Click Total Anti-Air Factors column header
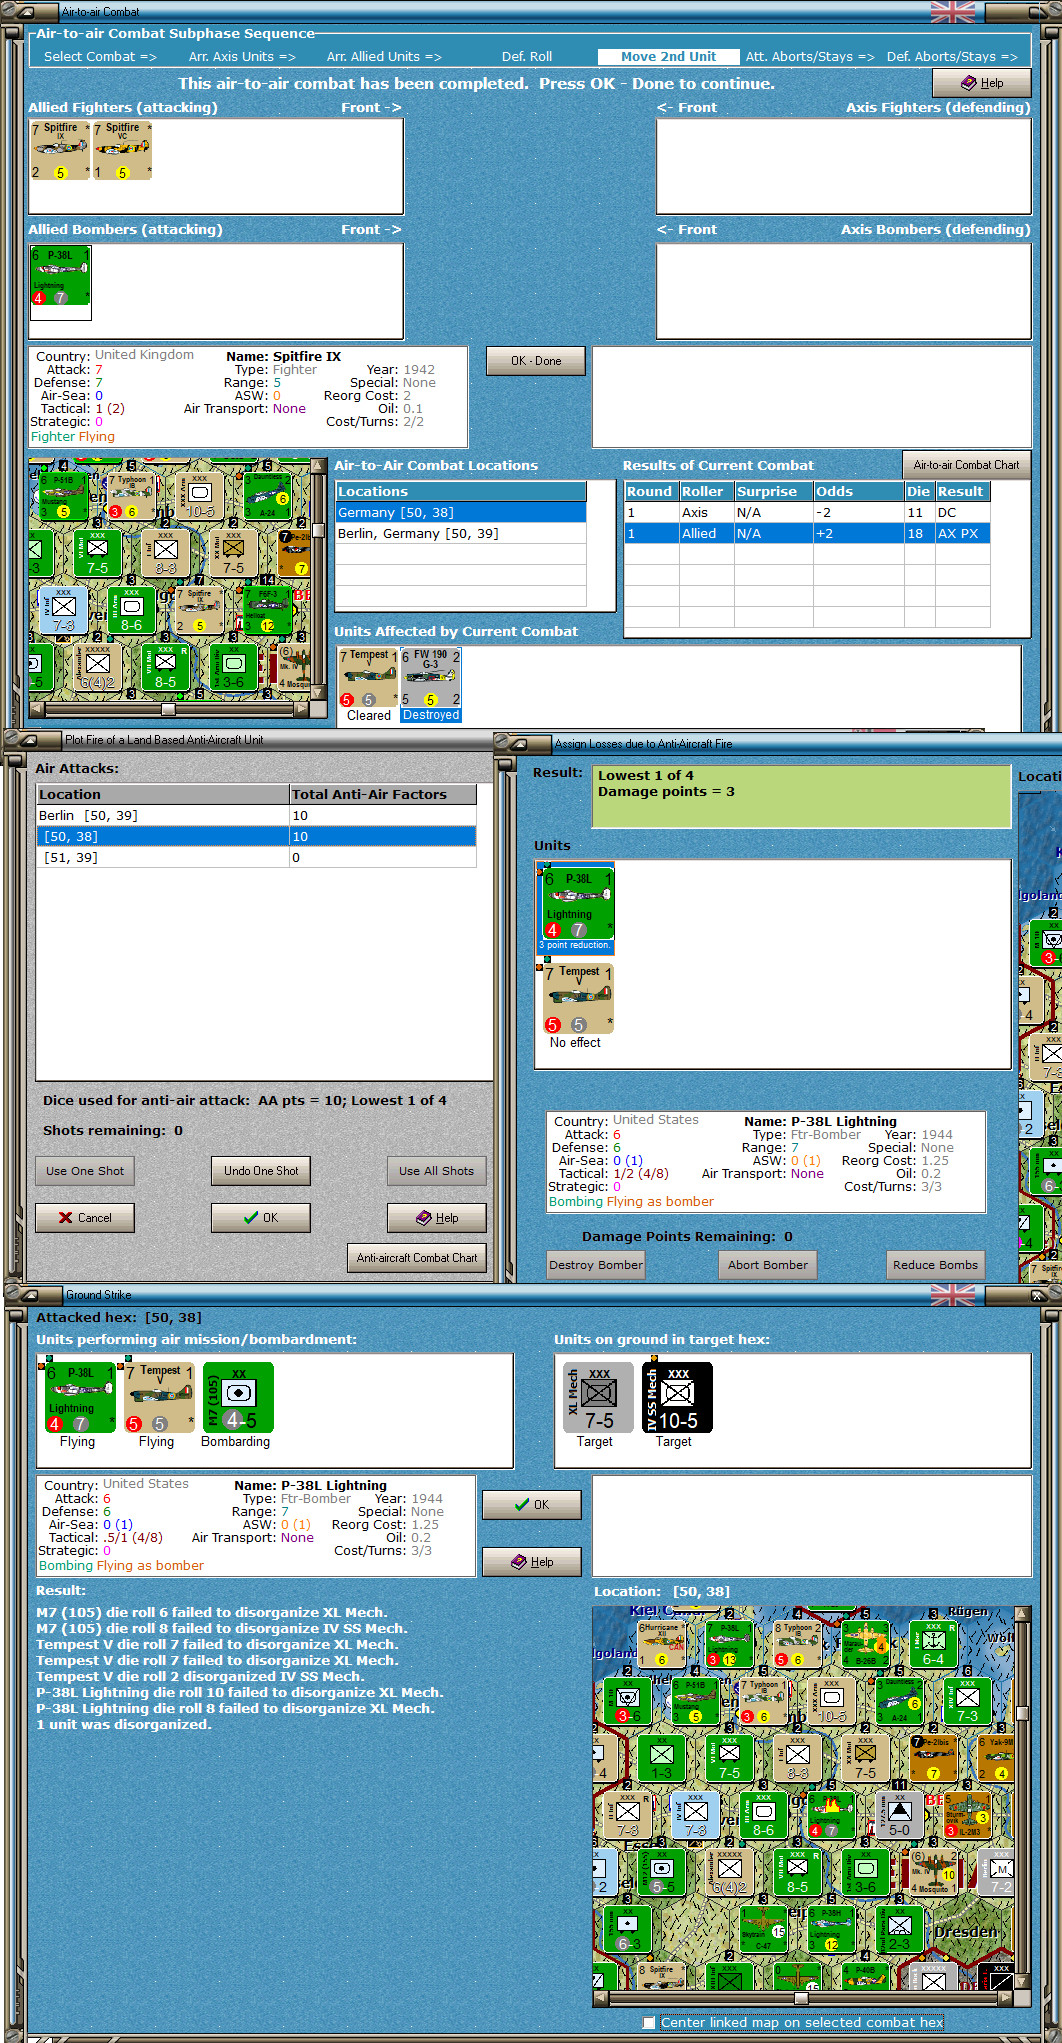Image resolution: width=1062 pixels, height=2043 pixels. tap(383, 794)
